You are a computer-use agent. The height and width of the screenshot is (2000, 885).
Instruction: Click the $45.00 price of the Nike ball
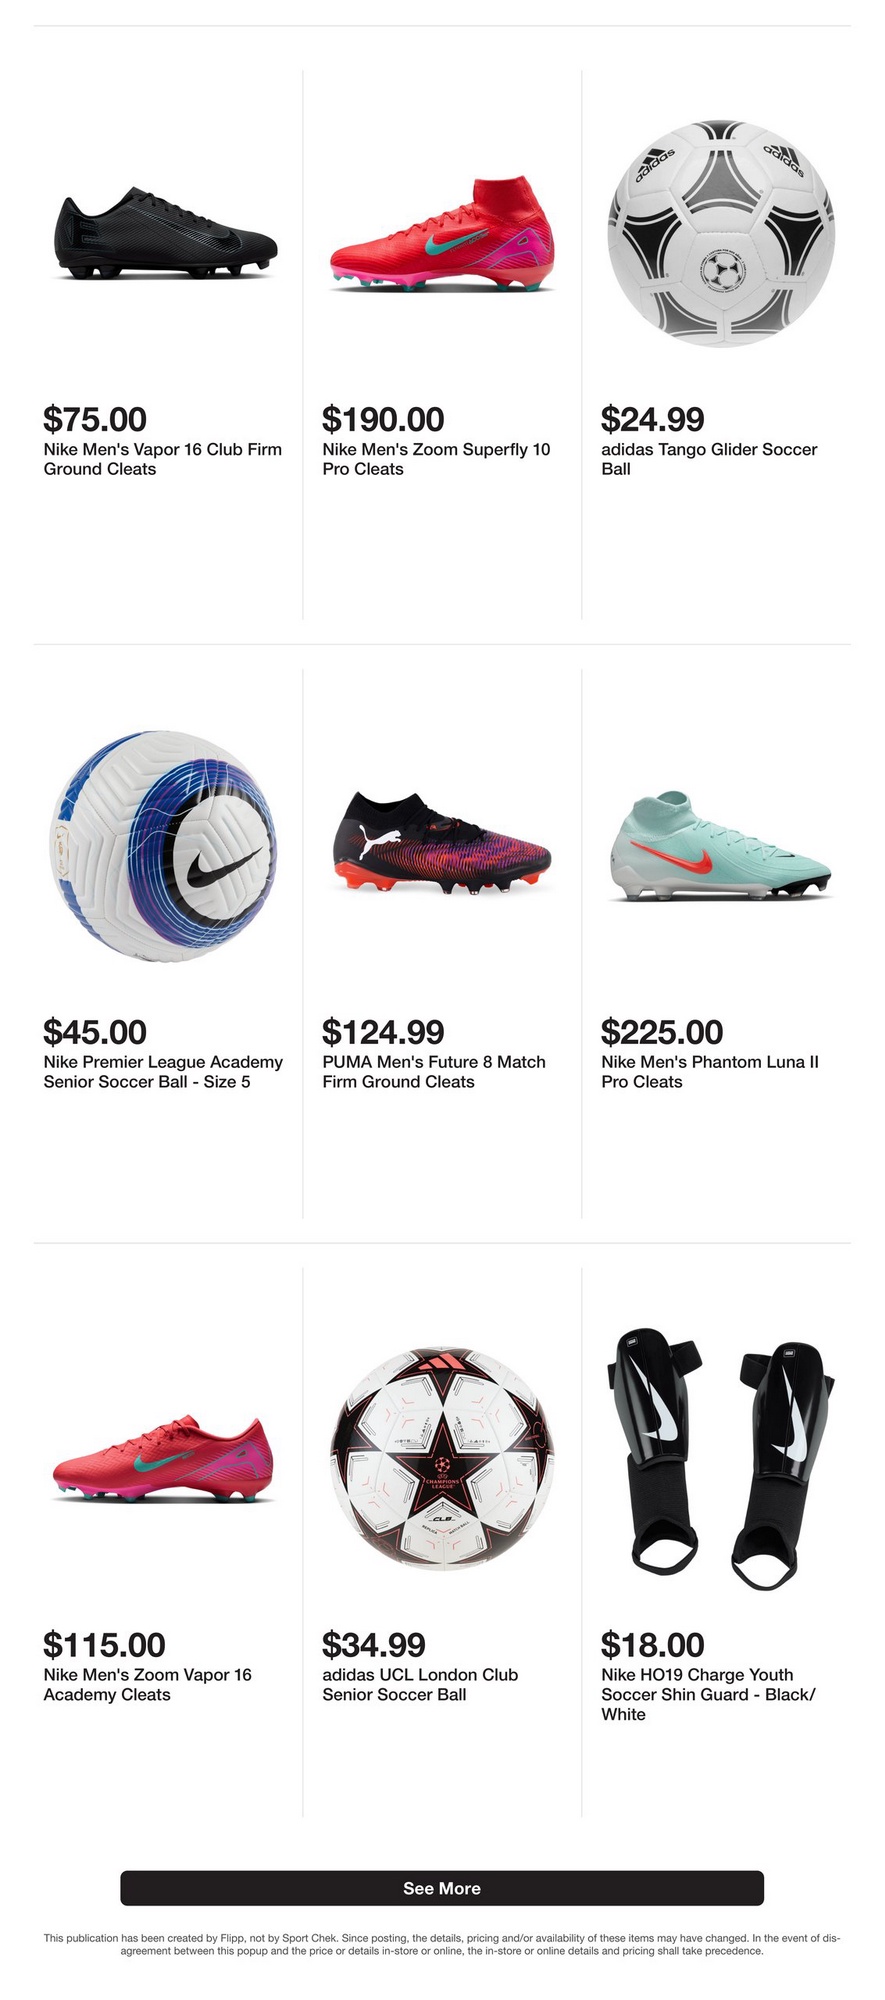point(95,1032)
